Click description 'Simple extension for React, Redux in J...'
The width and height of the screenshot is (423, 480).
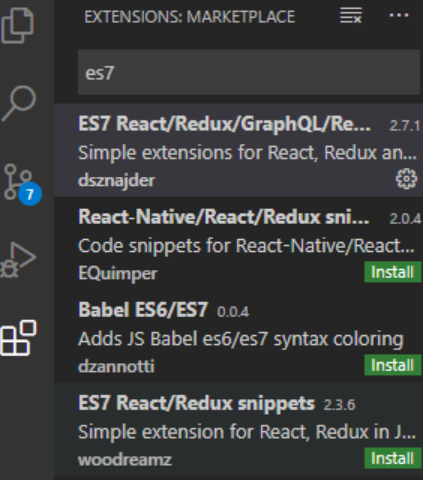point(247,432)
